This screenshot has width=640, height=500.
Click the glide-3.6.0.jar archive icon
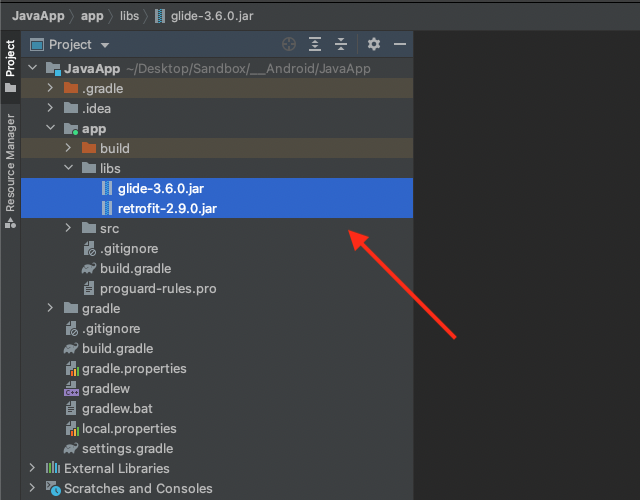click(x=107, y=188)
